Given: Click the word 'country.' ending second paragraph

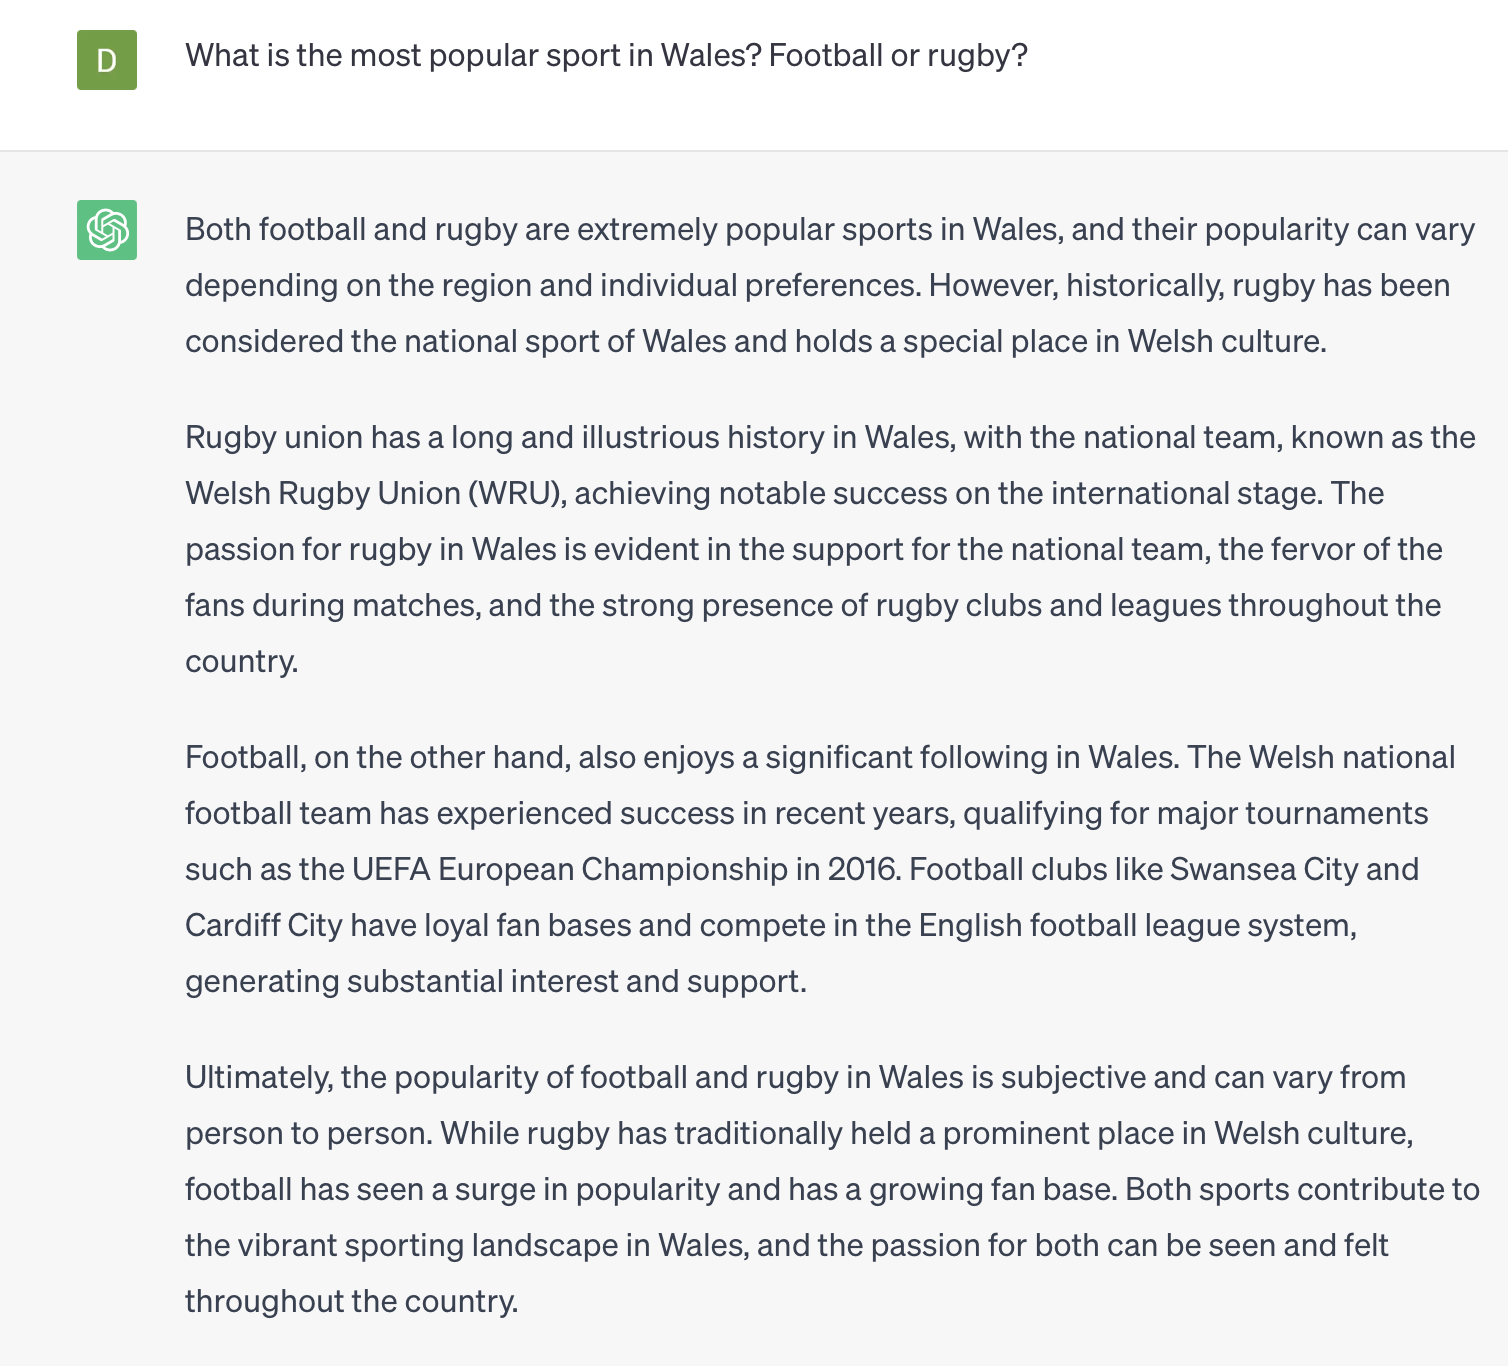Looking at the screenshot, I should [242, 661].
